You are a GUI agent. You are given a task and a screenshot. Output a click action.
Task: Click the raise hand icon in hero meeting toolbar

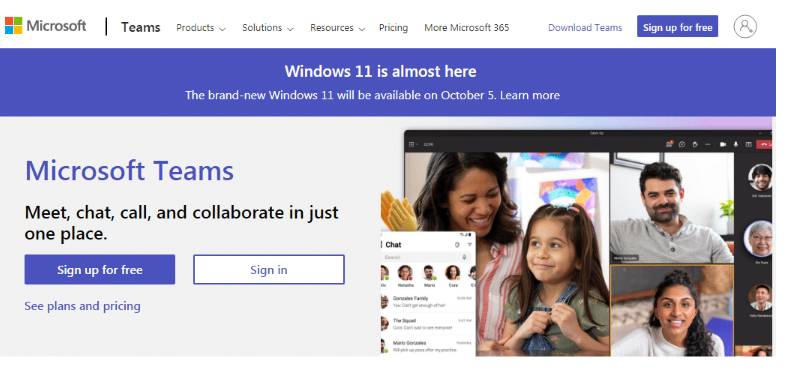point(695,144)
